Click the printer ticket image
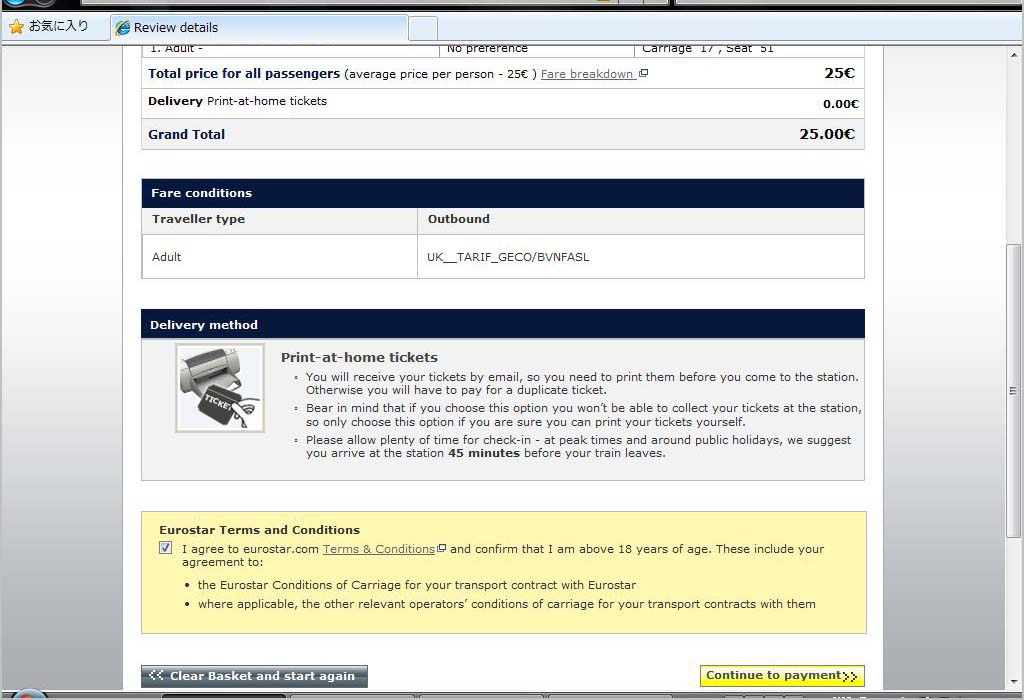This screenshot has height=700, width=1024. [x=220, y=388]
